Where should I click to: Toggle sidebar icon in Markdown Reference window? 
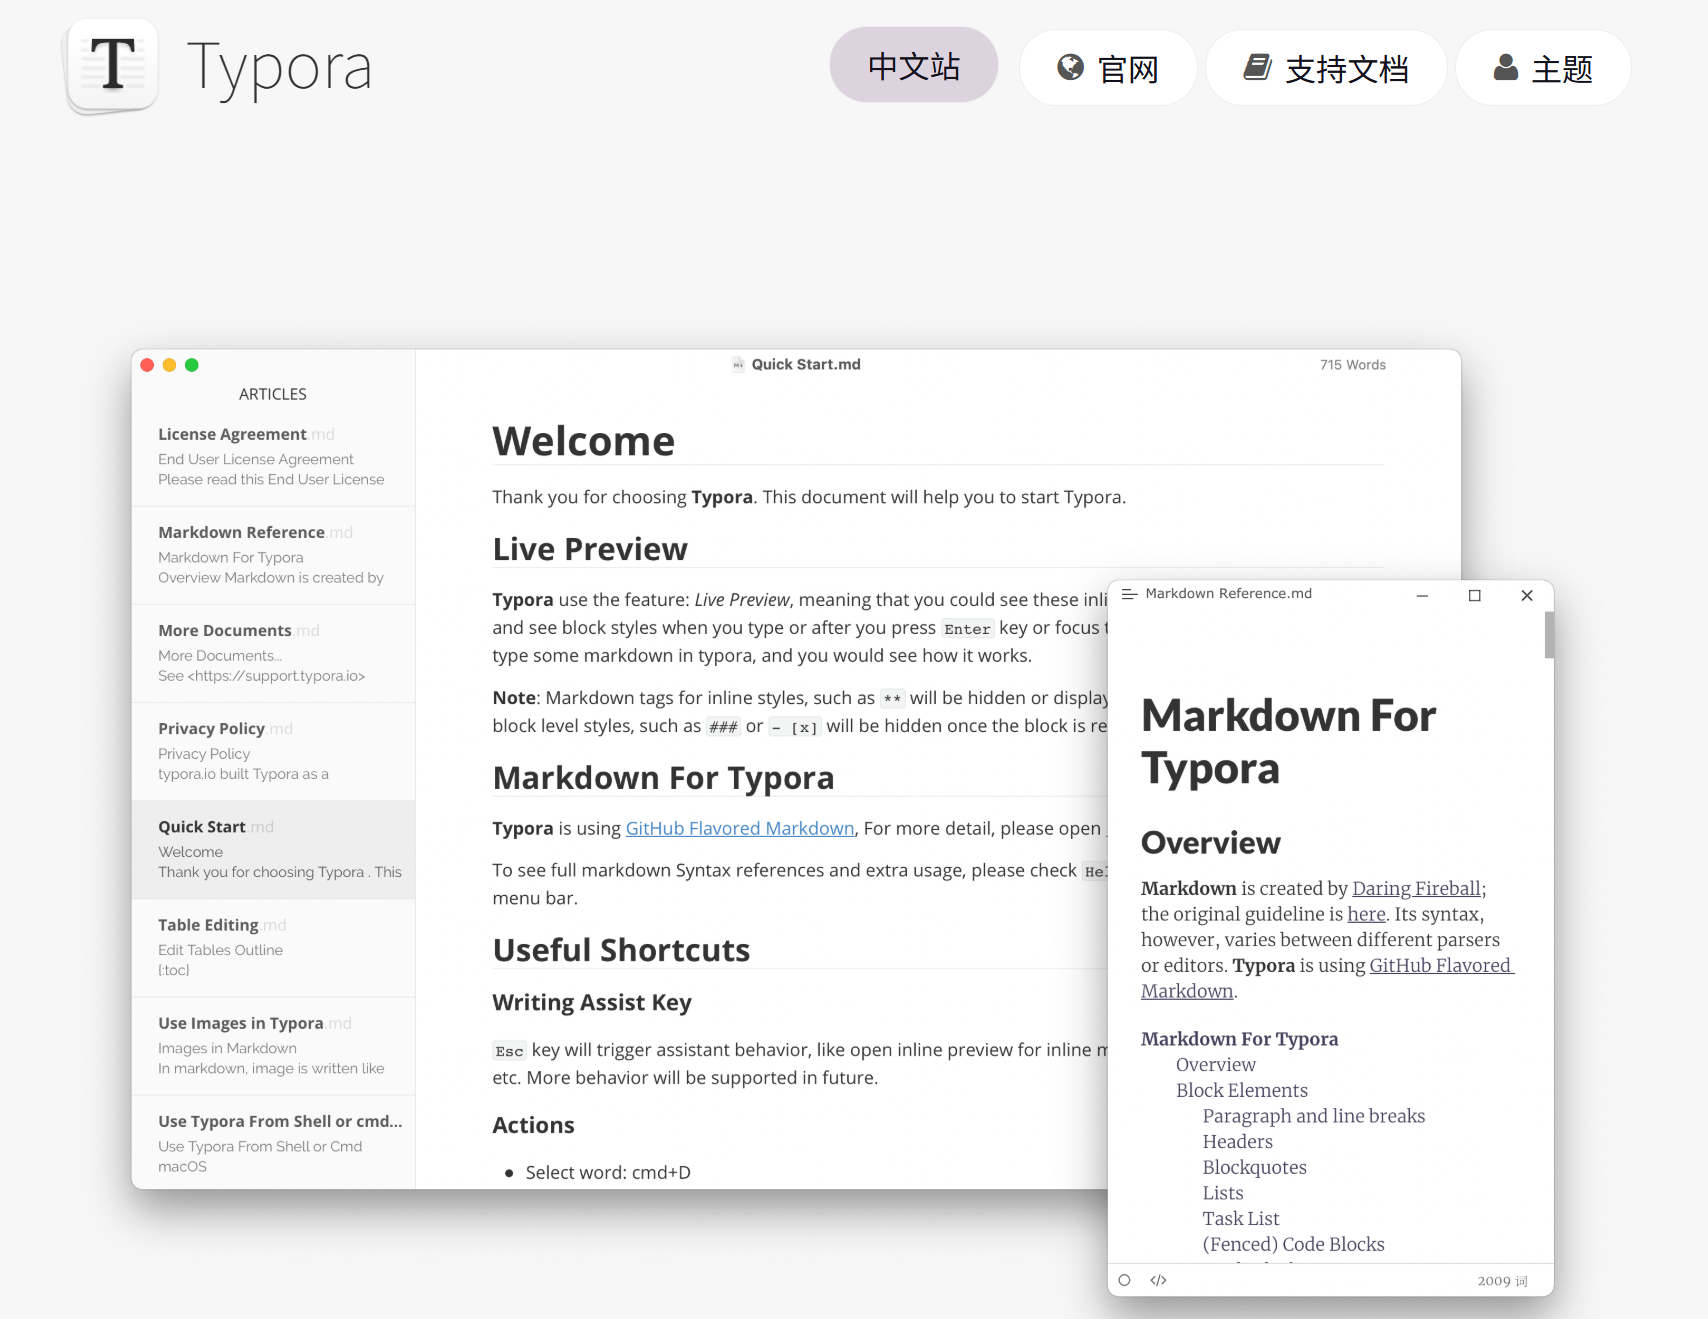tap(1130, 594)
